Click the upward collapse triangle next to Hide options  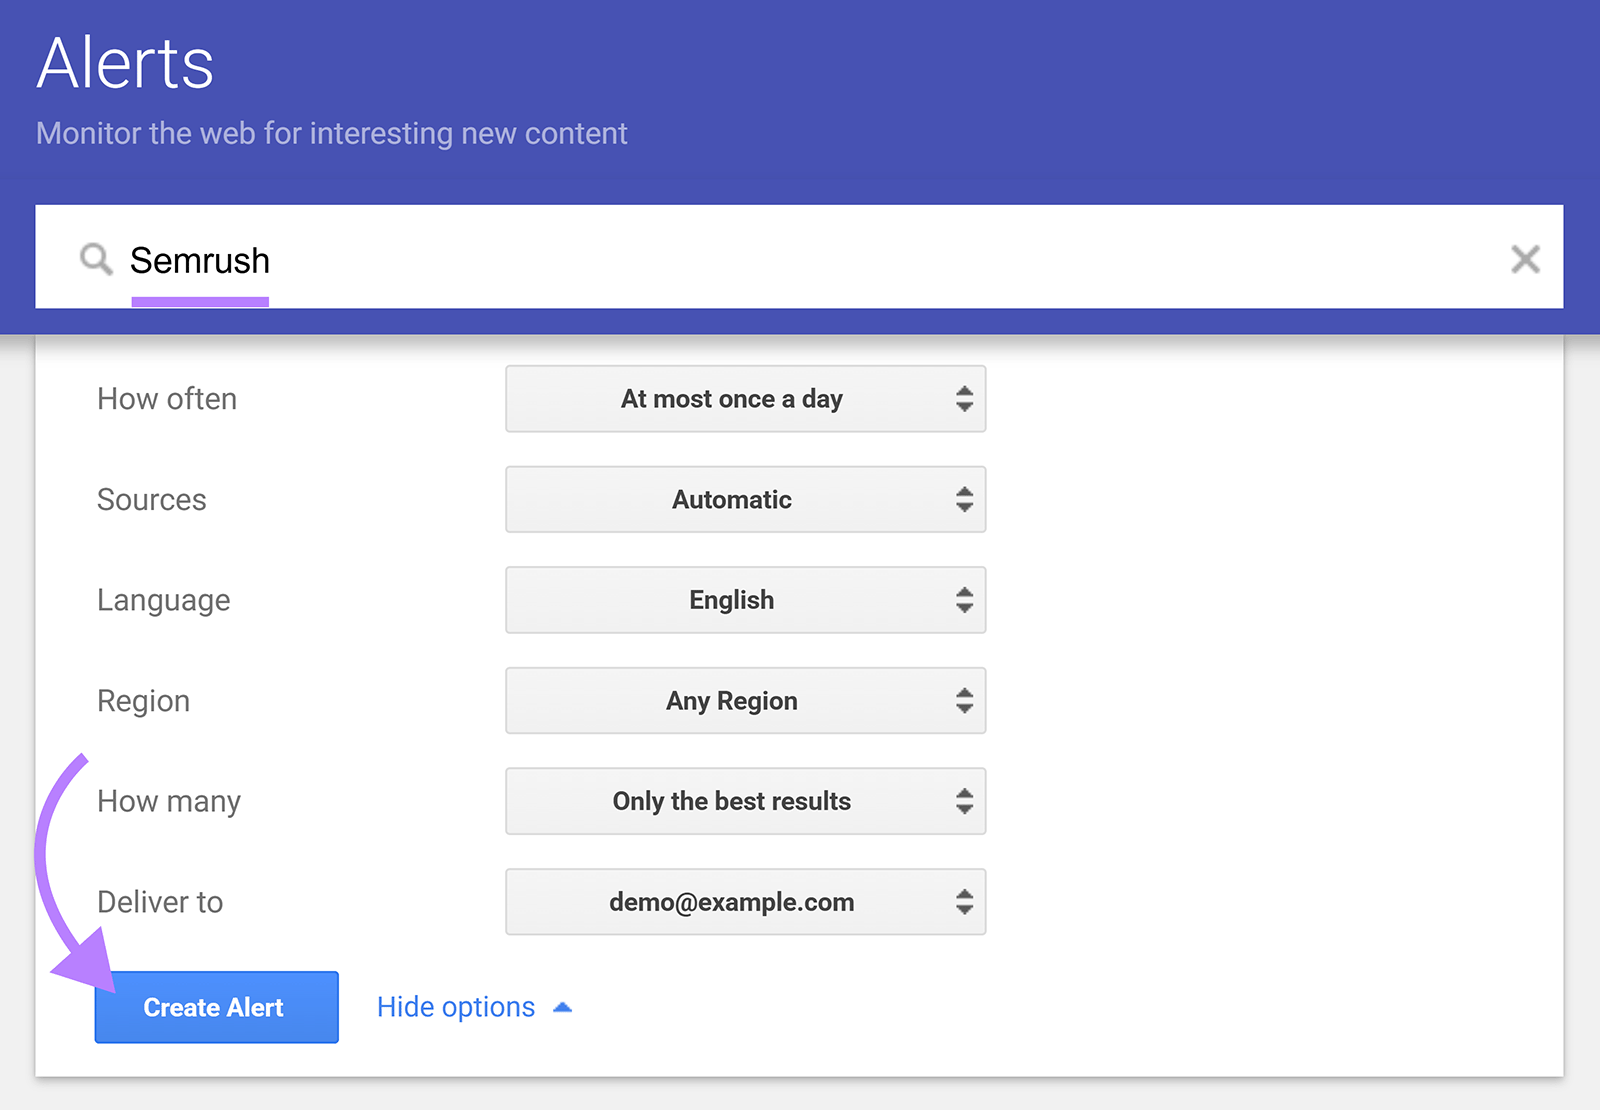tap(563, 1007)
